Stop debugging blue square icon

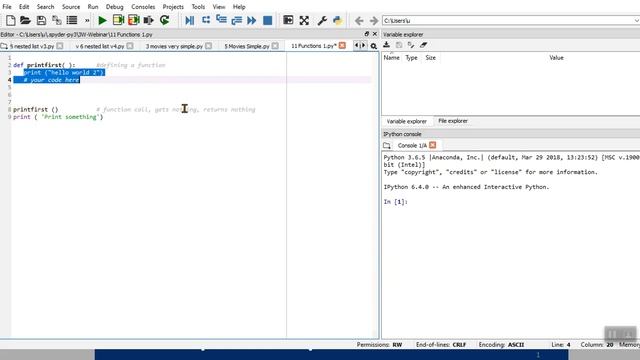coord(267,20)
